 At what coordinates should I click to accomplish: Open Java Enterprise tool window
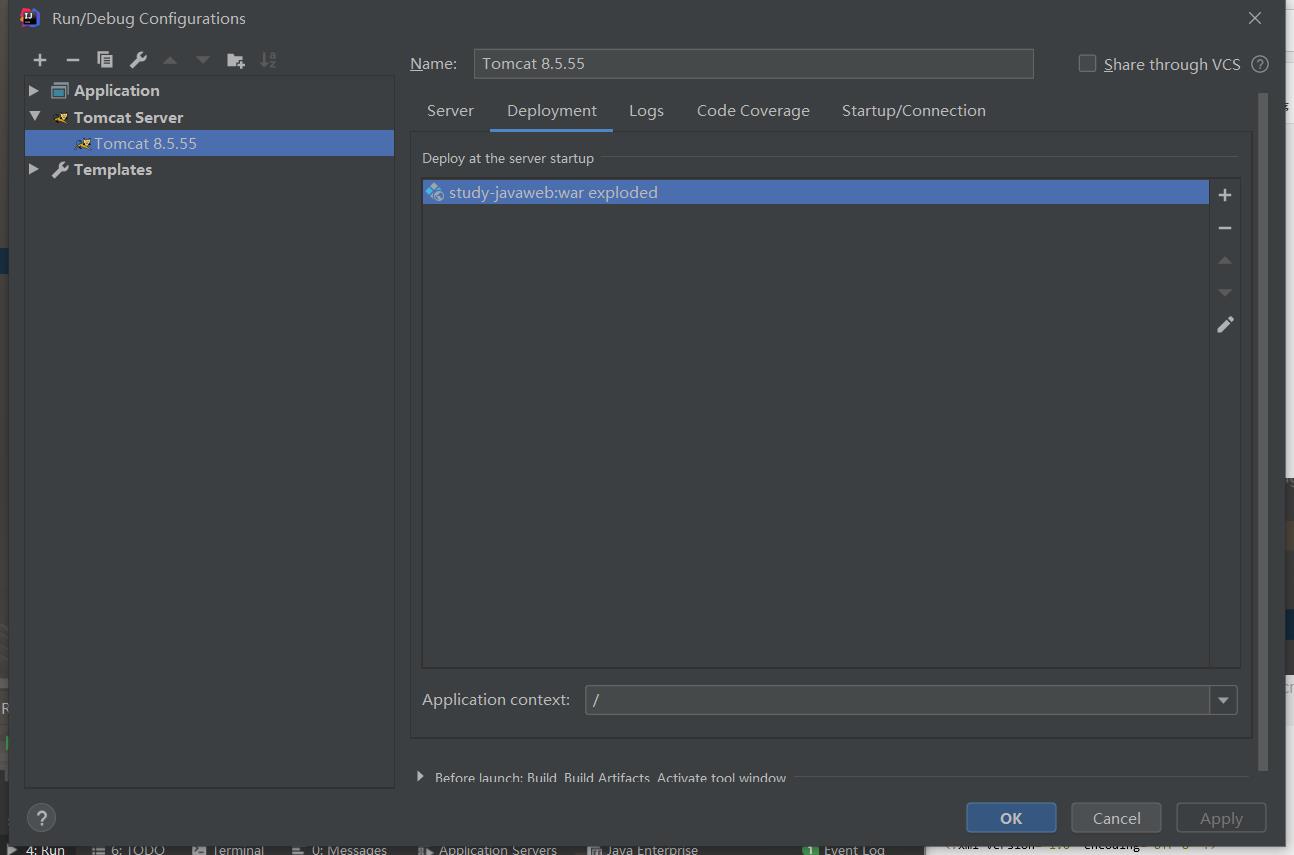click(643, 849)
